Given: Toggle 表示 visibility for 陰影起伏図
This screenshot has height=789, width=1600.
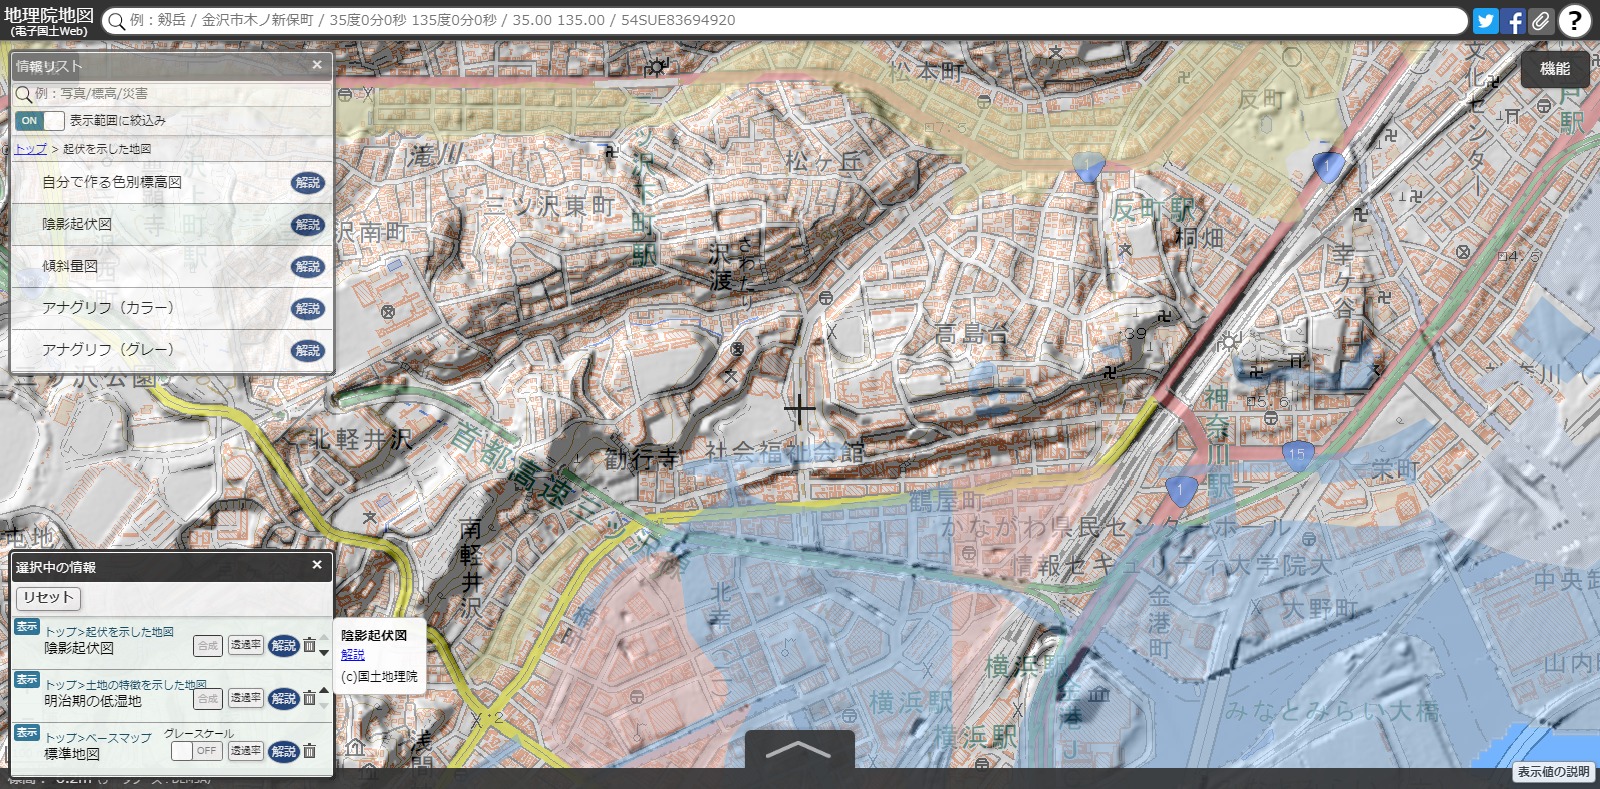Looking at the screenshot, I should pos(27,626).
